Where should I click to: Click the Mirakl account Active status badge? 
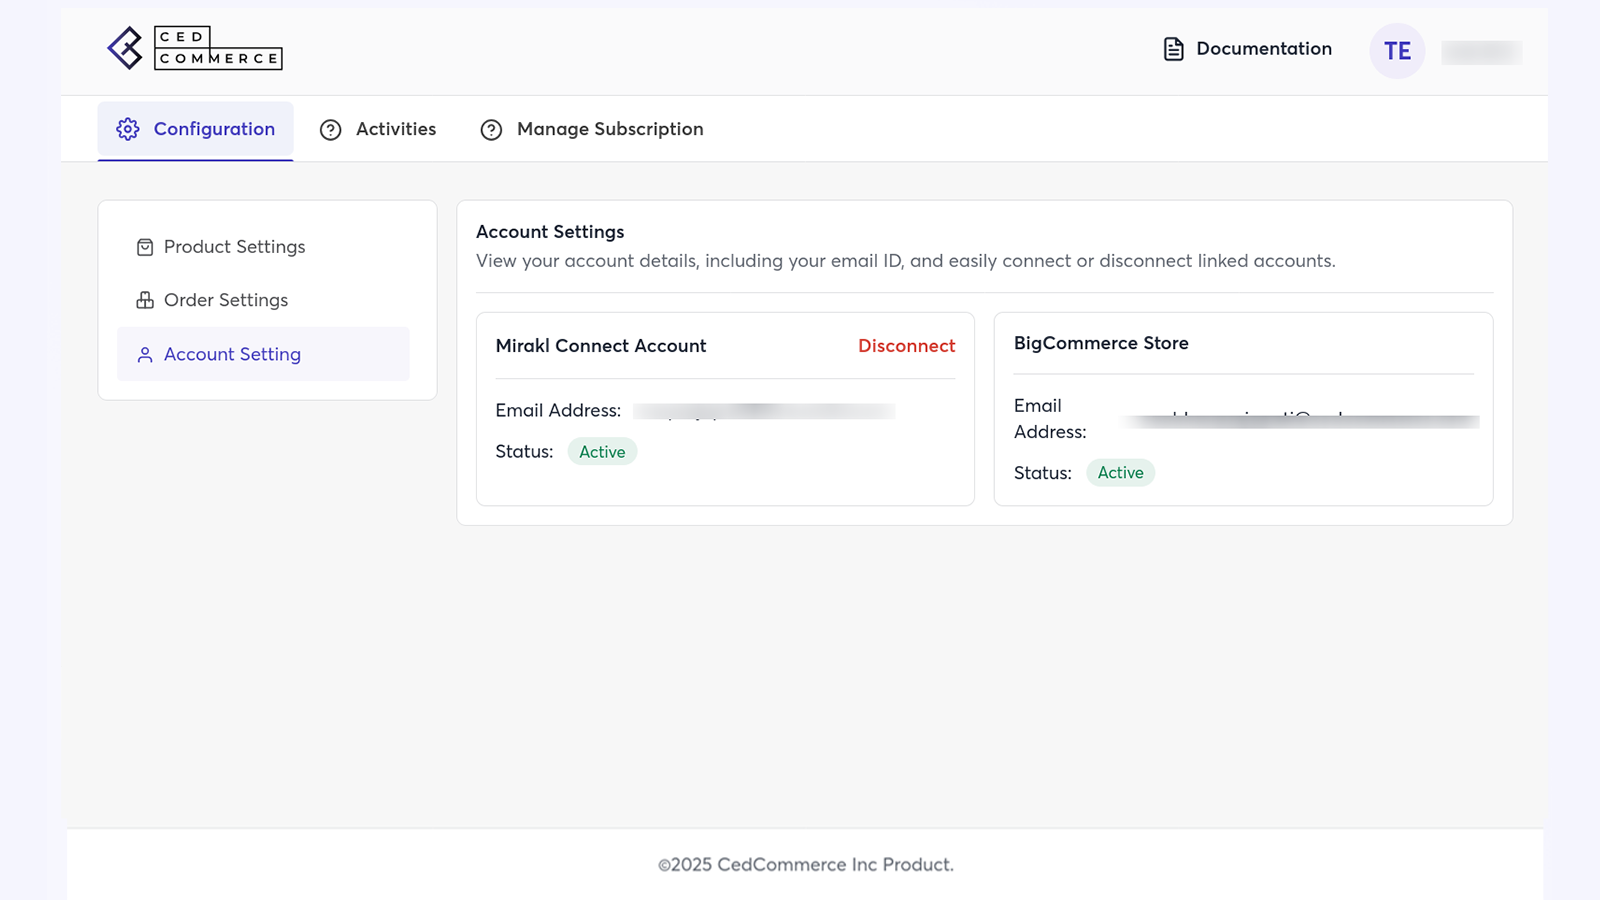click(x=602, y=452)
